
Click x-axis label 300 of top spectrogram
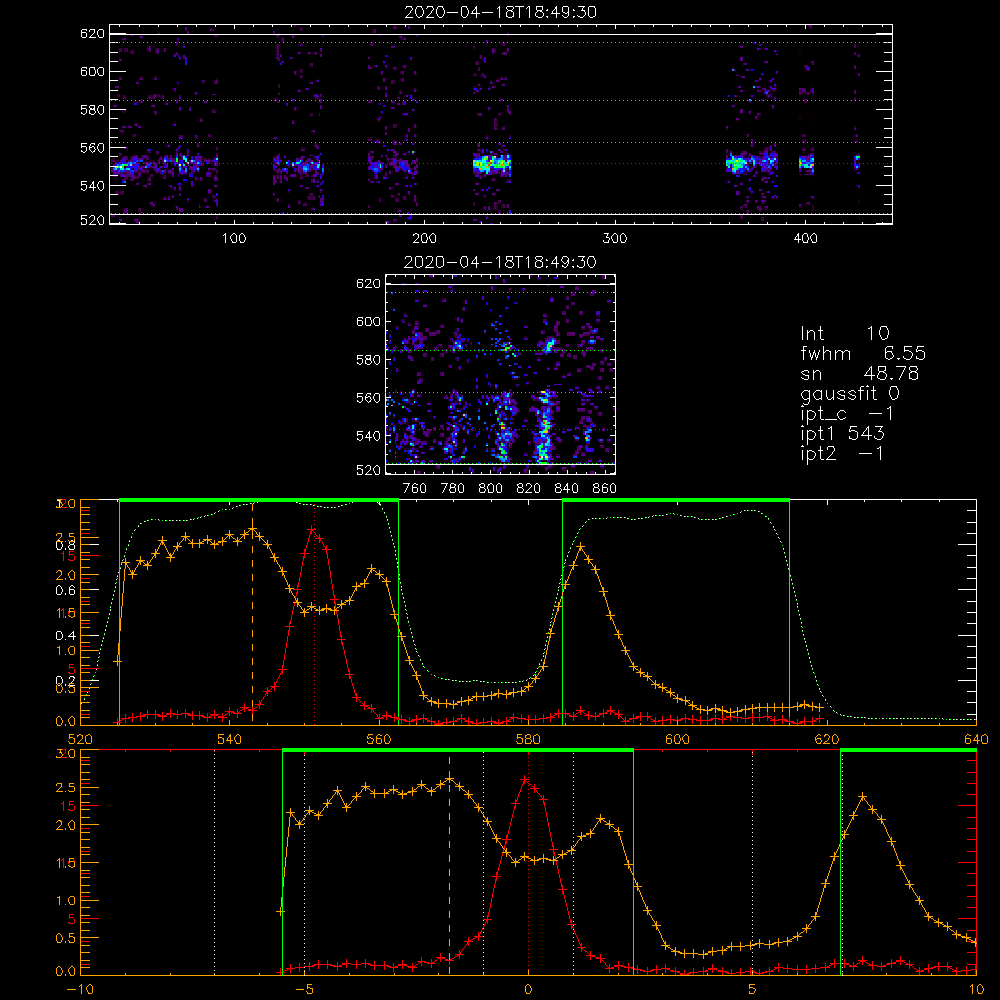point(615,239)
